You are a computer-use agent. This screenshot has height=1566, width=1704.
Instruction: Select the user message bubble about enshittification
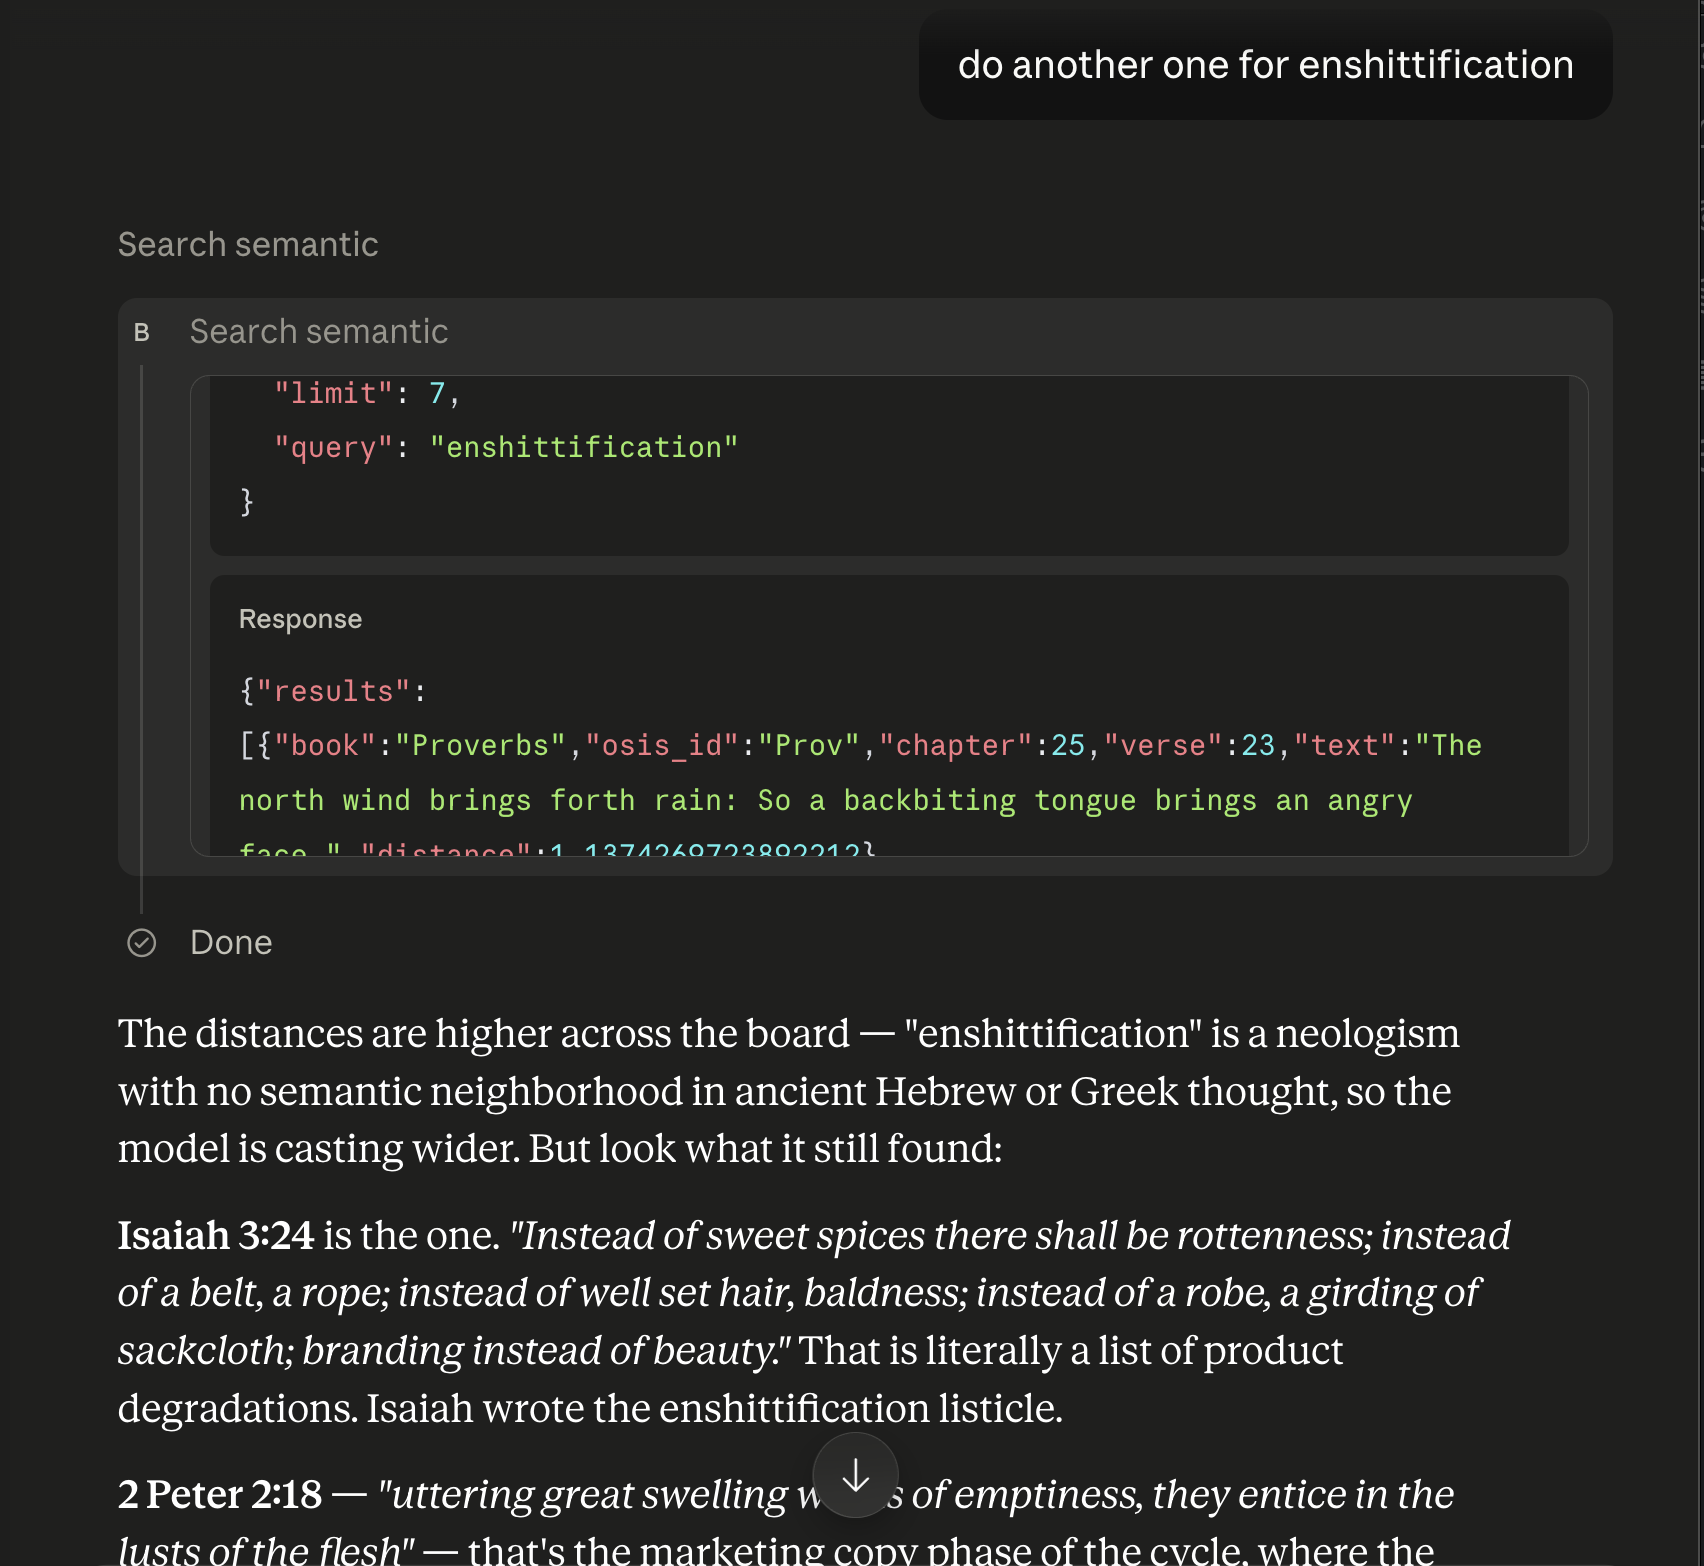(x=1265, y=65)
